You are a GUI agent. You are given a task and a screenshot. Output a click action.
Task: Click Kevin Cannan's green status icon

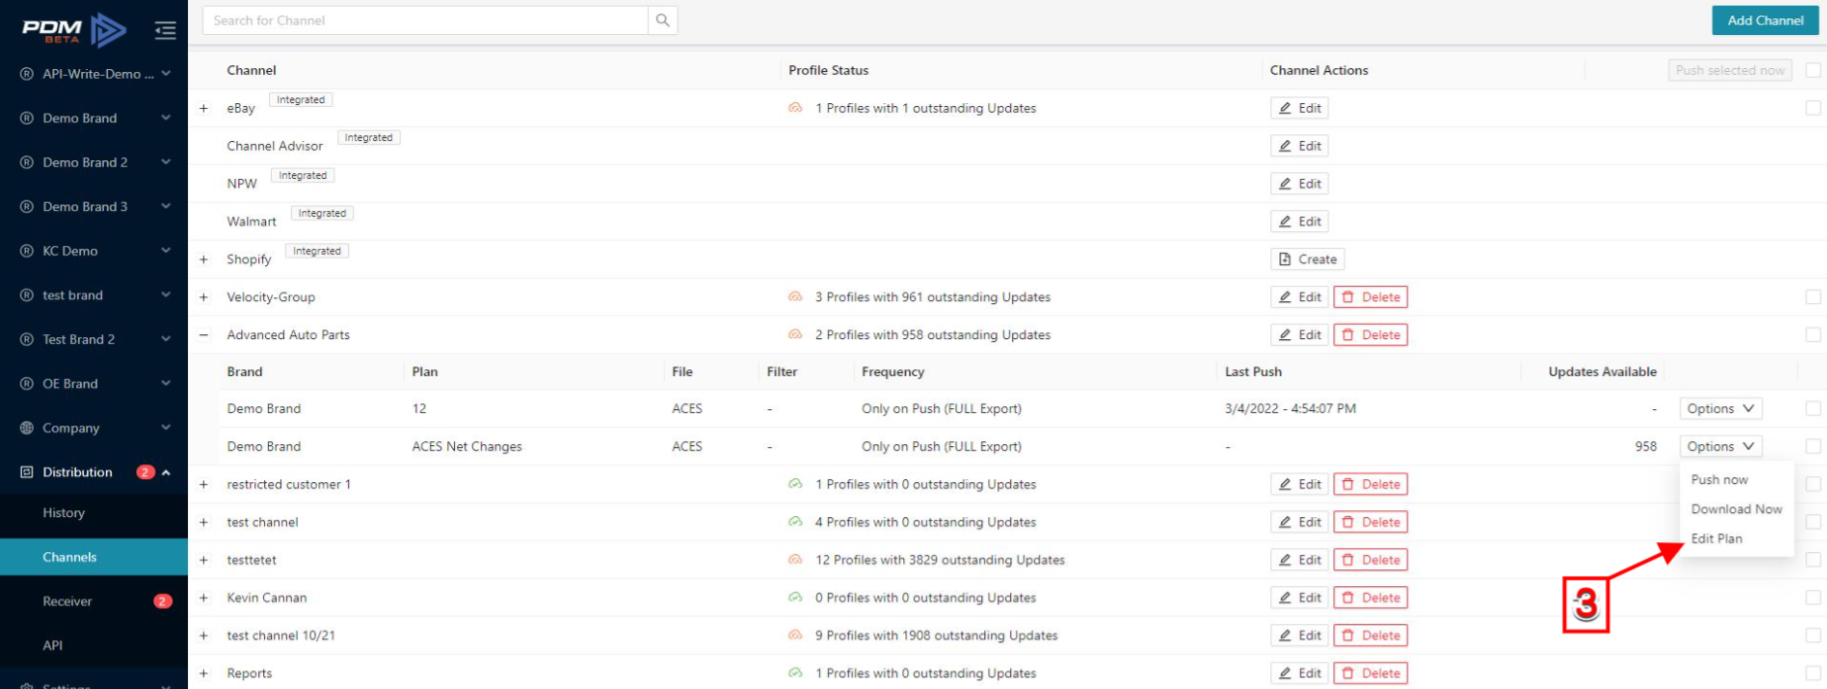795,598
